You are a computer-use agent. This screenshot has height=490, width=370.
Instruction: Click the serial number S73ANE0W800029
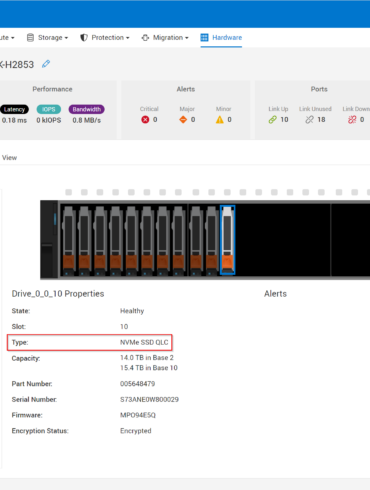(149, 399)
